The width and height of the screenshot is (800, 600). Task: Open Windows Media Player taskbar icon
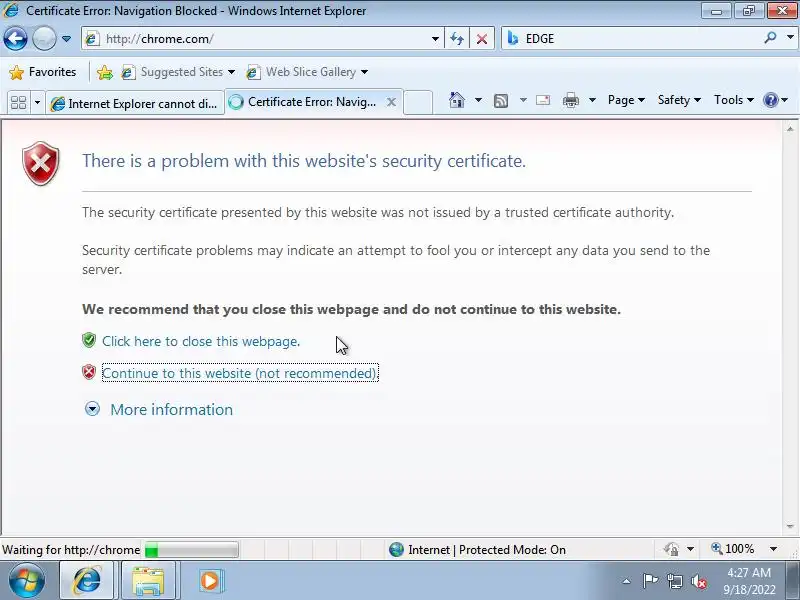tap(209, 581)
